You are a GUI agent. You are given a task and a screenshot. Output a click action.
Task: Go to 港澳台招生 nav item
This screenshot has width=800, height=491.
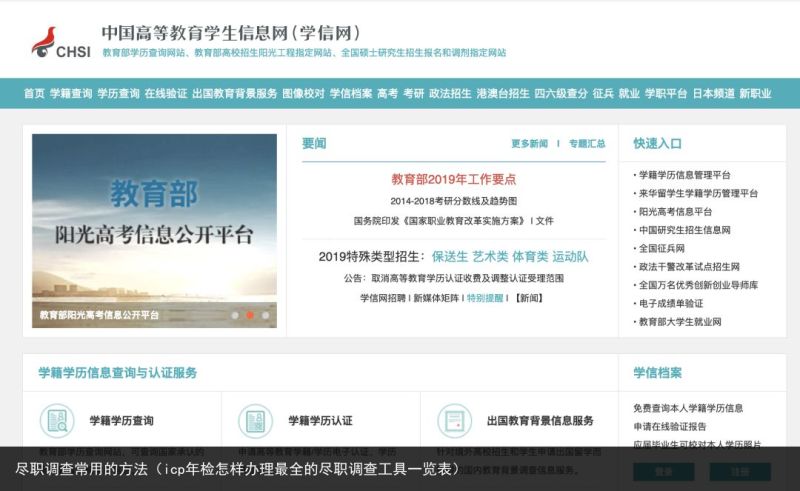503,93
